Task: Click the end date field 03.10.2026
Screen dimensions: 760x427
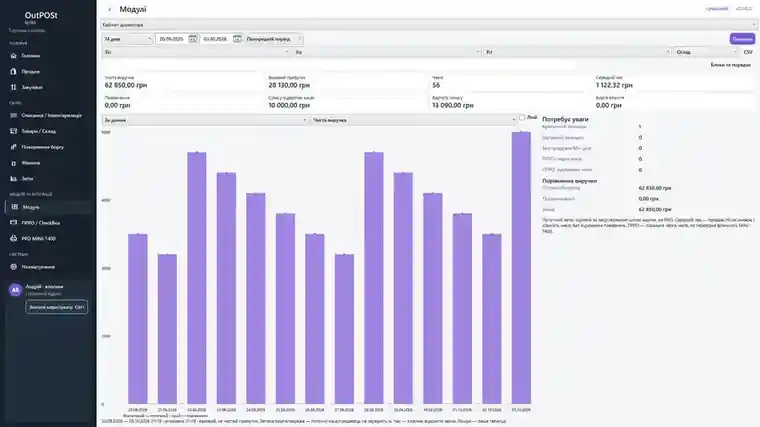Action: click(x=216, y=39)
